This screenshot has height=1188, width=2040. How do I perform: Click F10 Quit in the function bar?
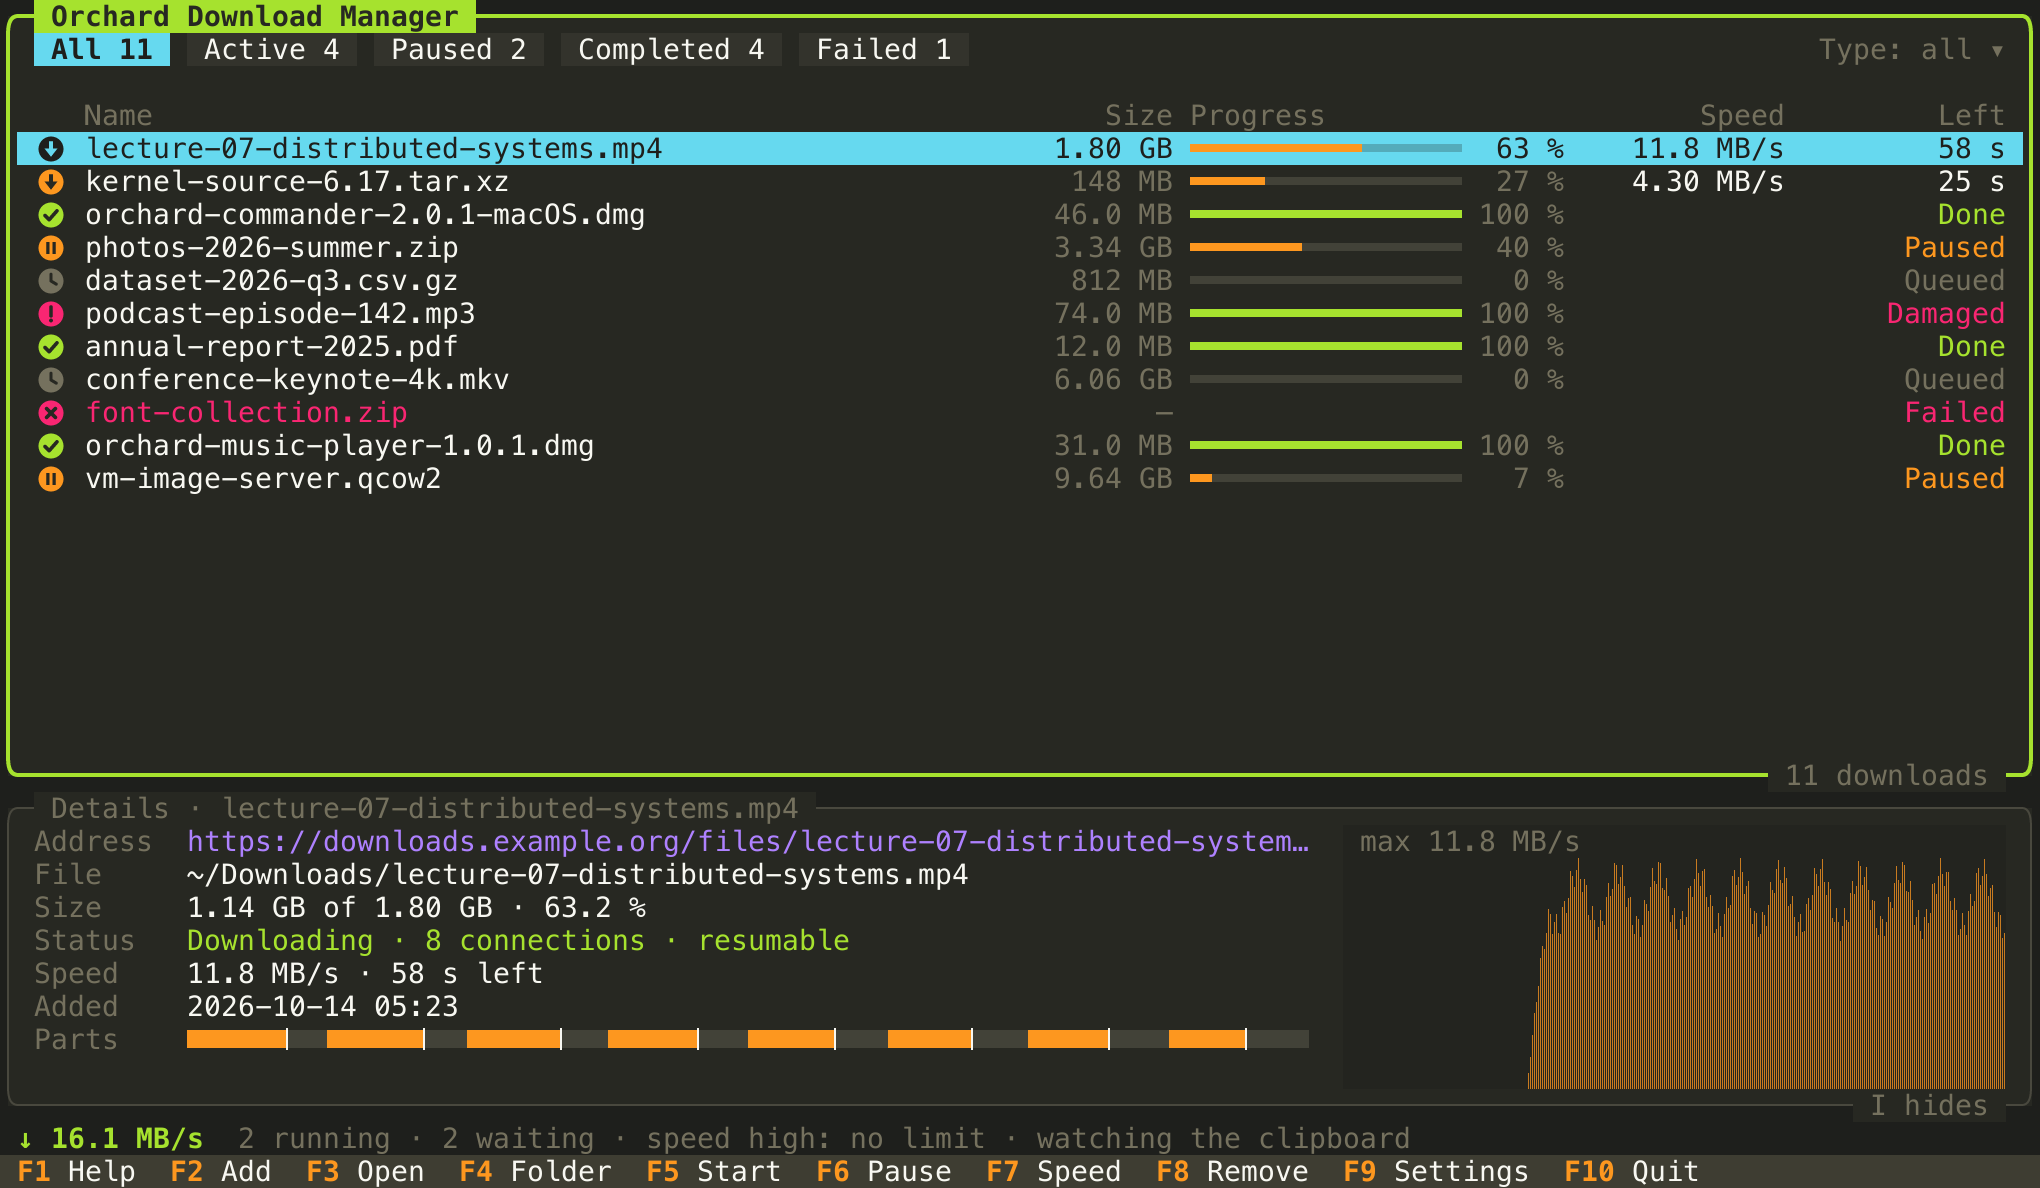point(1631,1171)
